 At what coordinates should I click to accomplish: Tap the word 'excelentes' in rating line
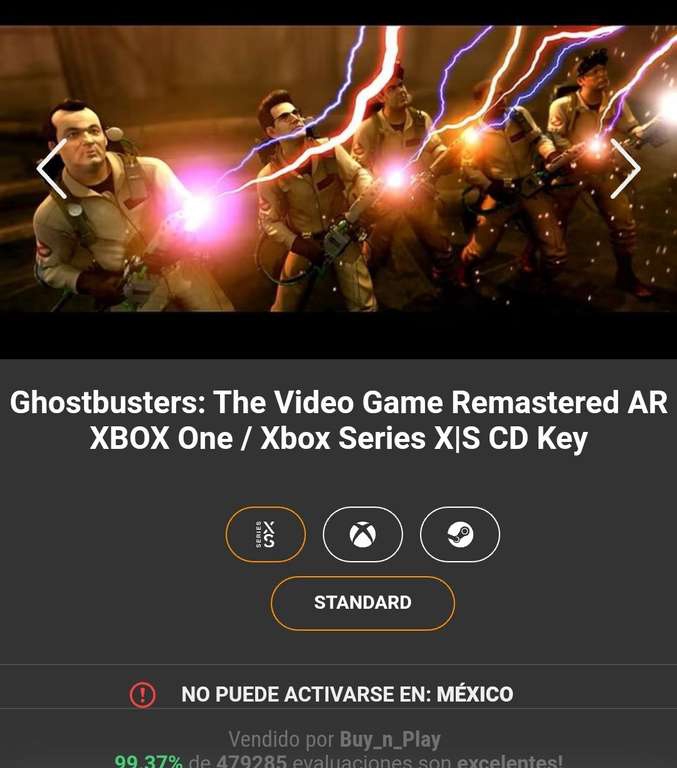[509, 762]
